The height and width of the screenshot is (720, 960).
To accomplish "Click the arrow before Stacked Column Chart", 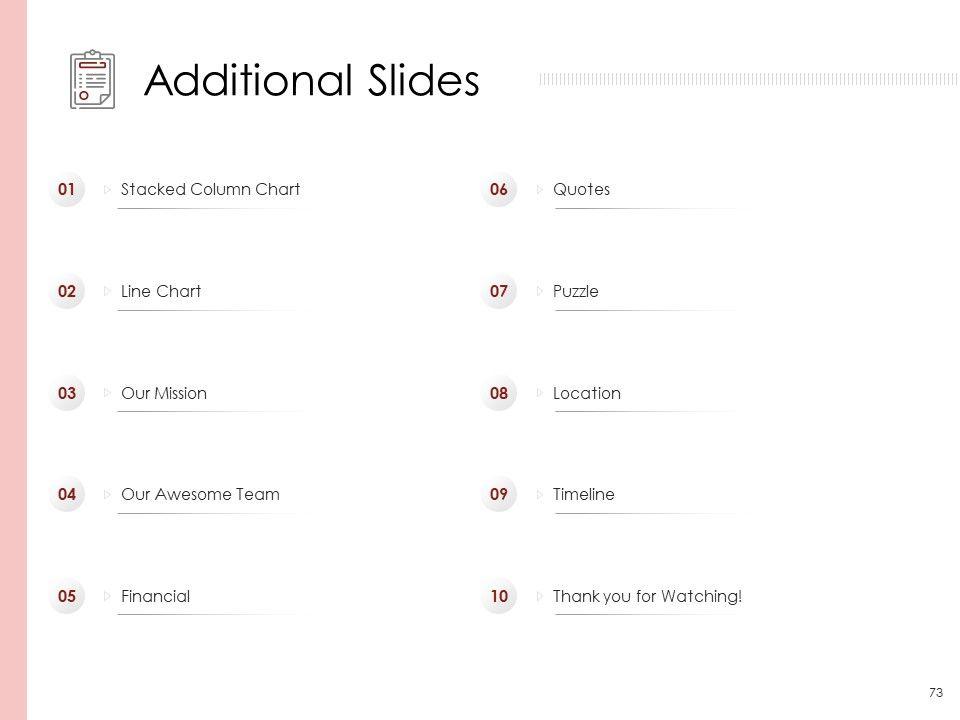I will (x=108, y=189).
